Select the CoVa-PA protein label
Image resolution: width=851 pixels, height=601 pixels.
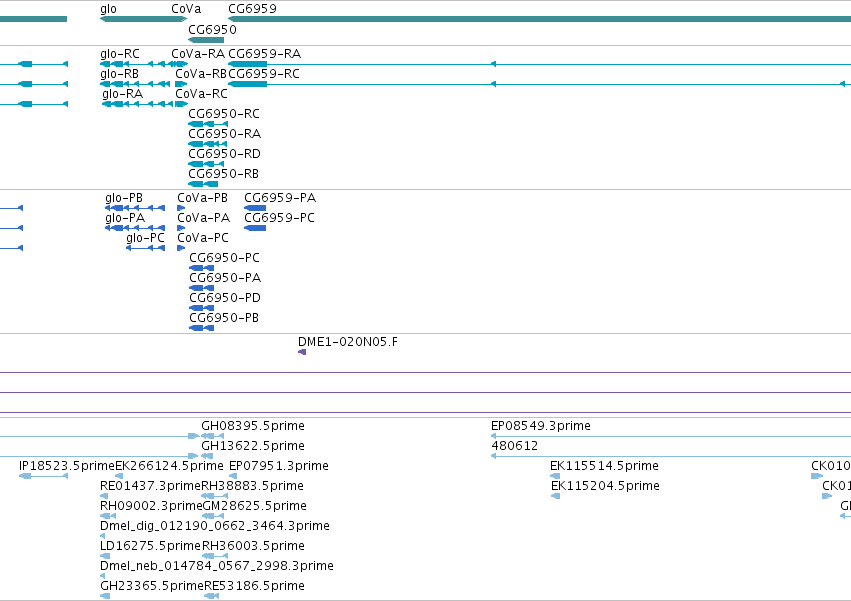(204, 218)
